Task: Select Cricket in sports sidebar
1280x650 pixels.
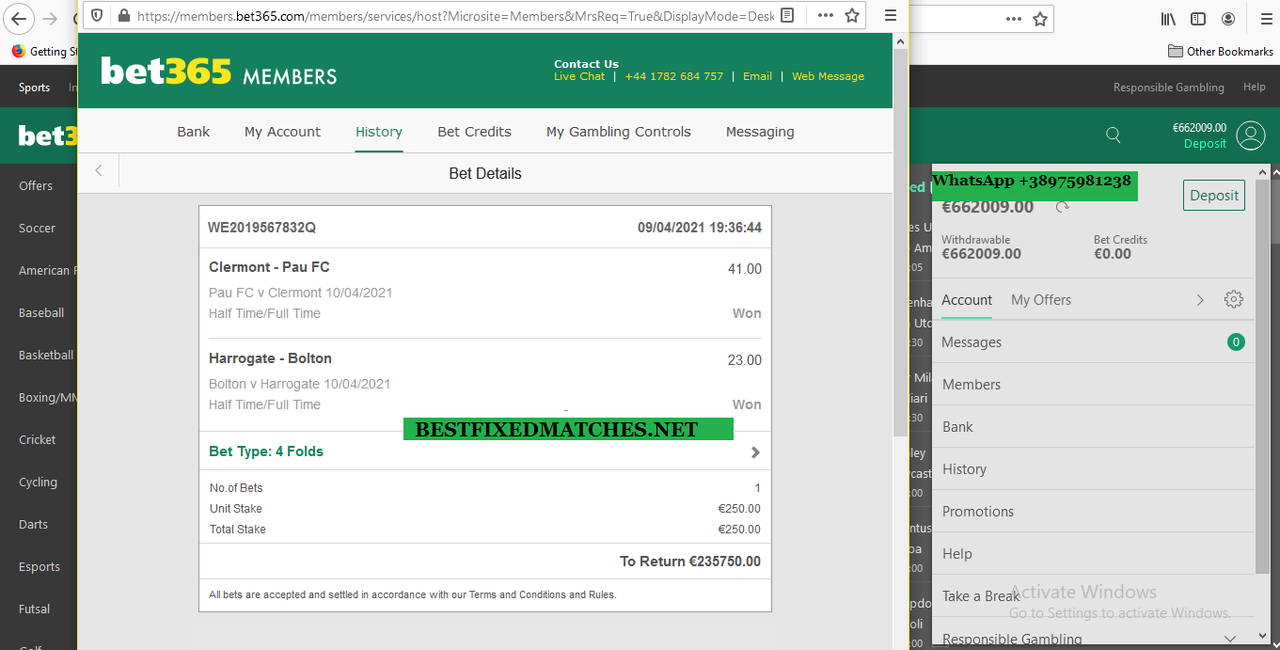Action: [x=37, y=440]
